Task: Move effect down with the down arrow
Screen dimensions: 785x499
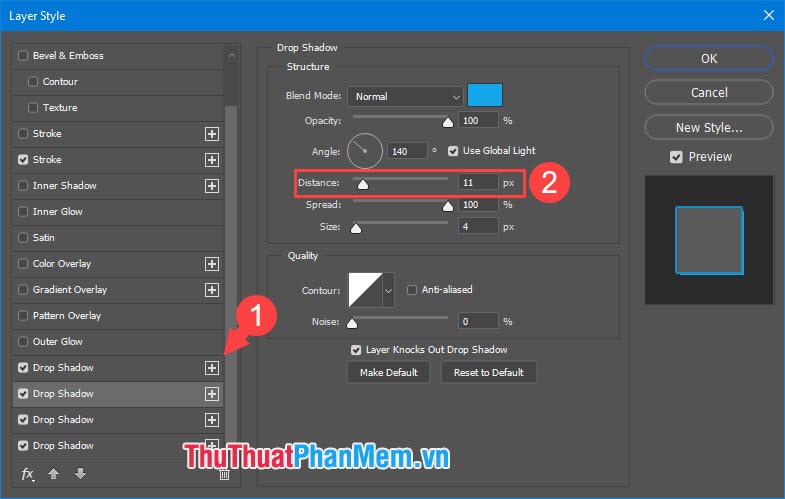Action: (x=80, y=473)
